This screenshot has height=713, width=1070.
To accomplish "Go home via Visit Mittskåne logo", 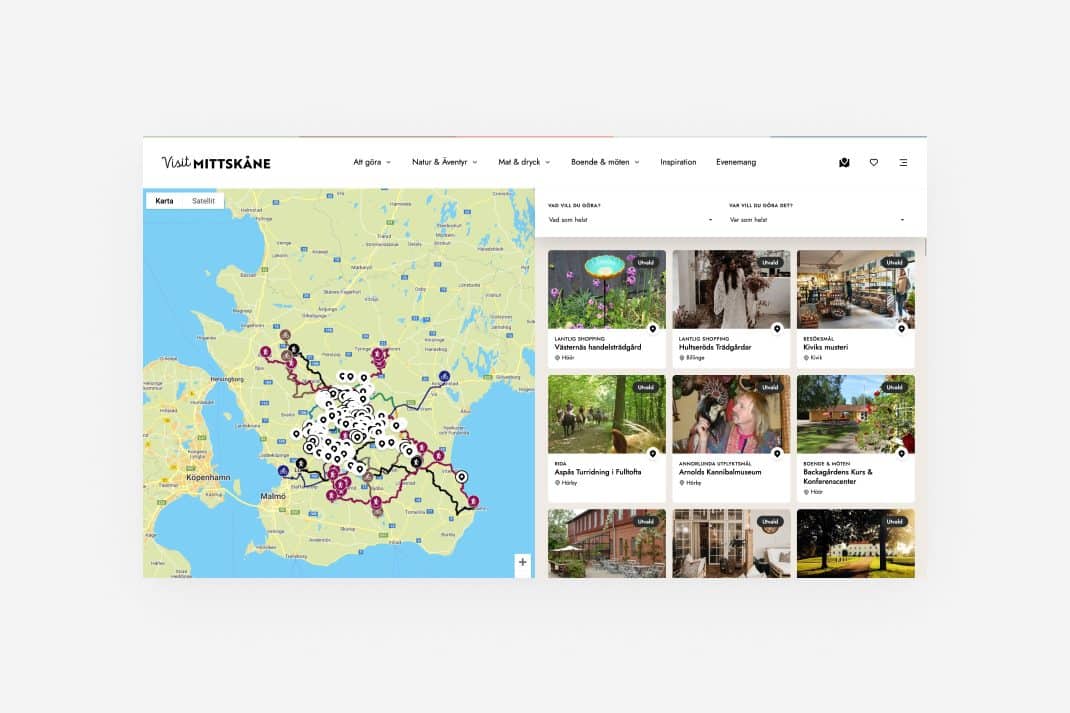I will [x=216, y=162].
